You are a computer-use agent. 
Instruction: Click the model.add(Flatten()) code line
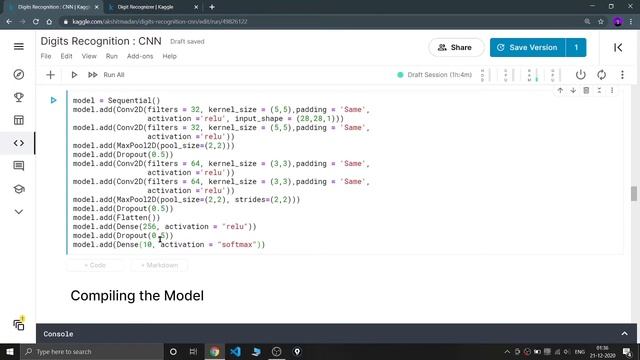[x=116, y=218]
